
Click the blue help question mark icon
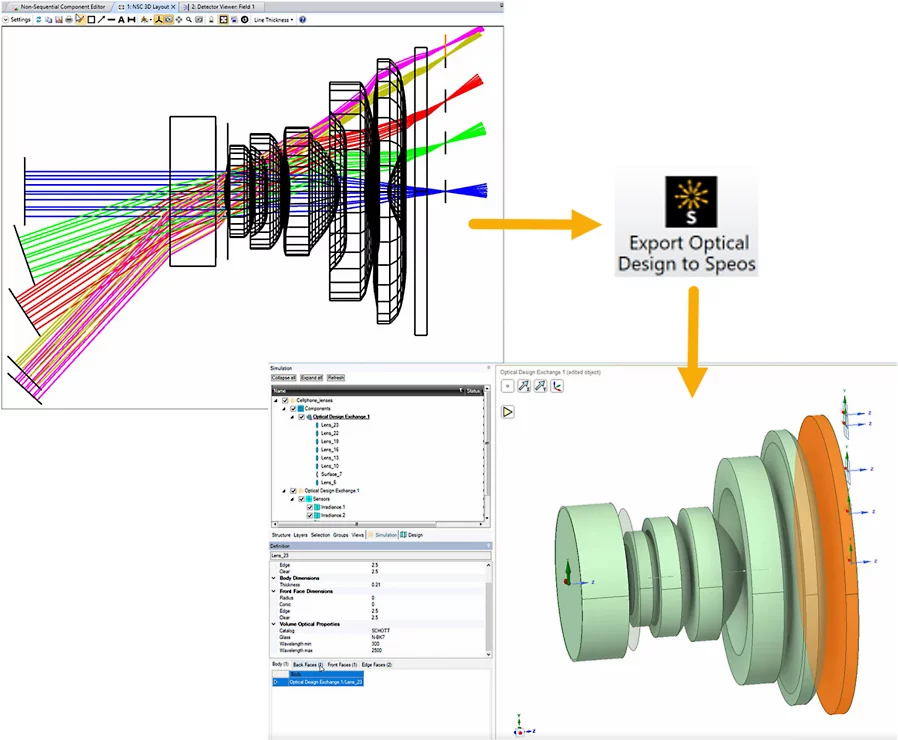click(302, 19)
